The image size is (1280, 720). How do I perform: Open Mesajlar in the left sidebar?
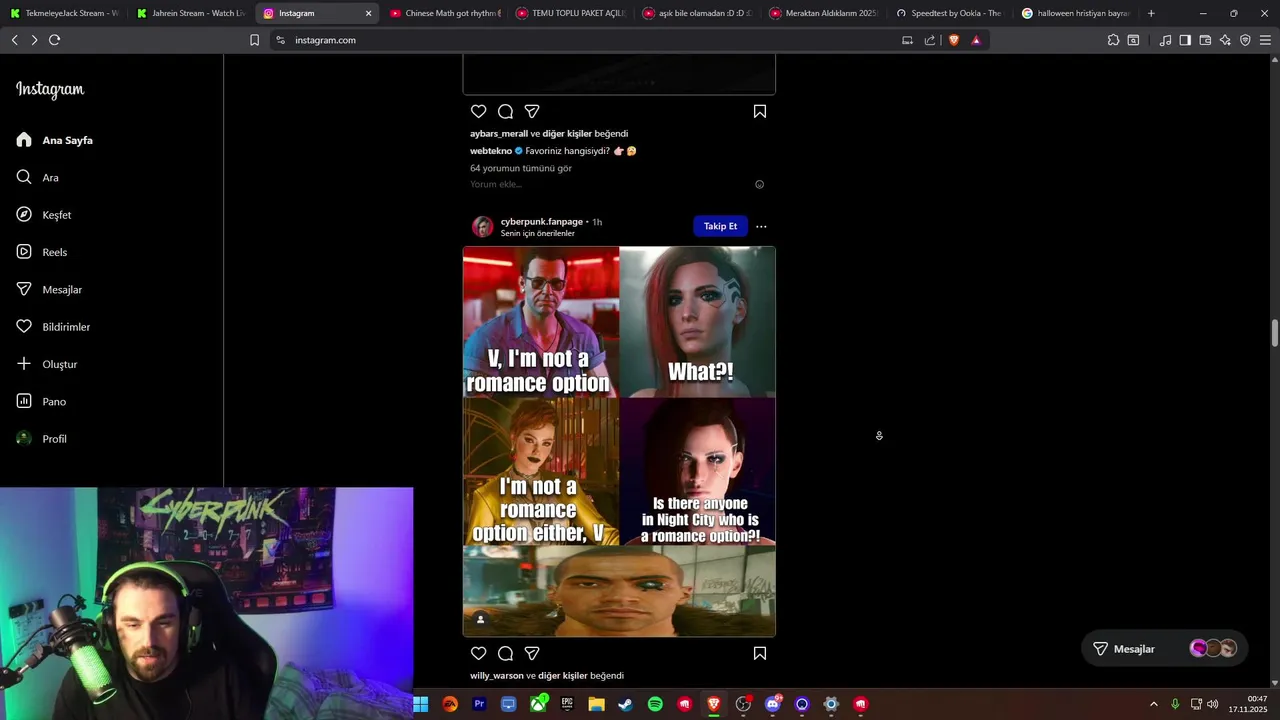click(x=49, y=289)
